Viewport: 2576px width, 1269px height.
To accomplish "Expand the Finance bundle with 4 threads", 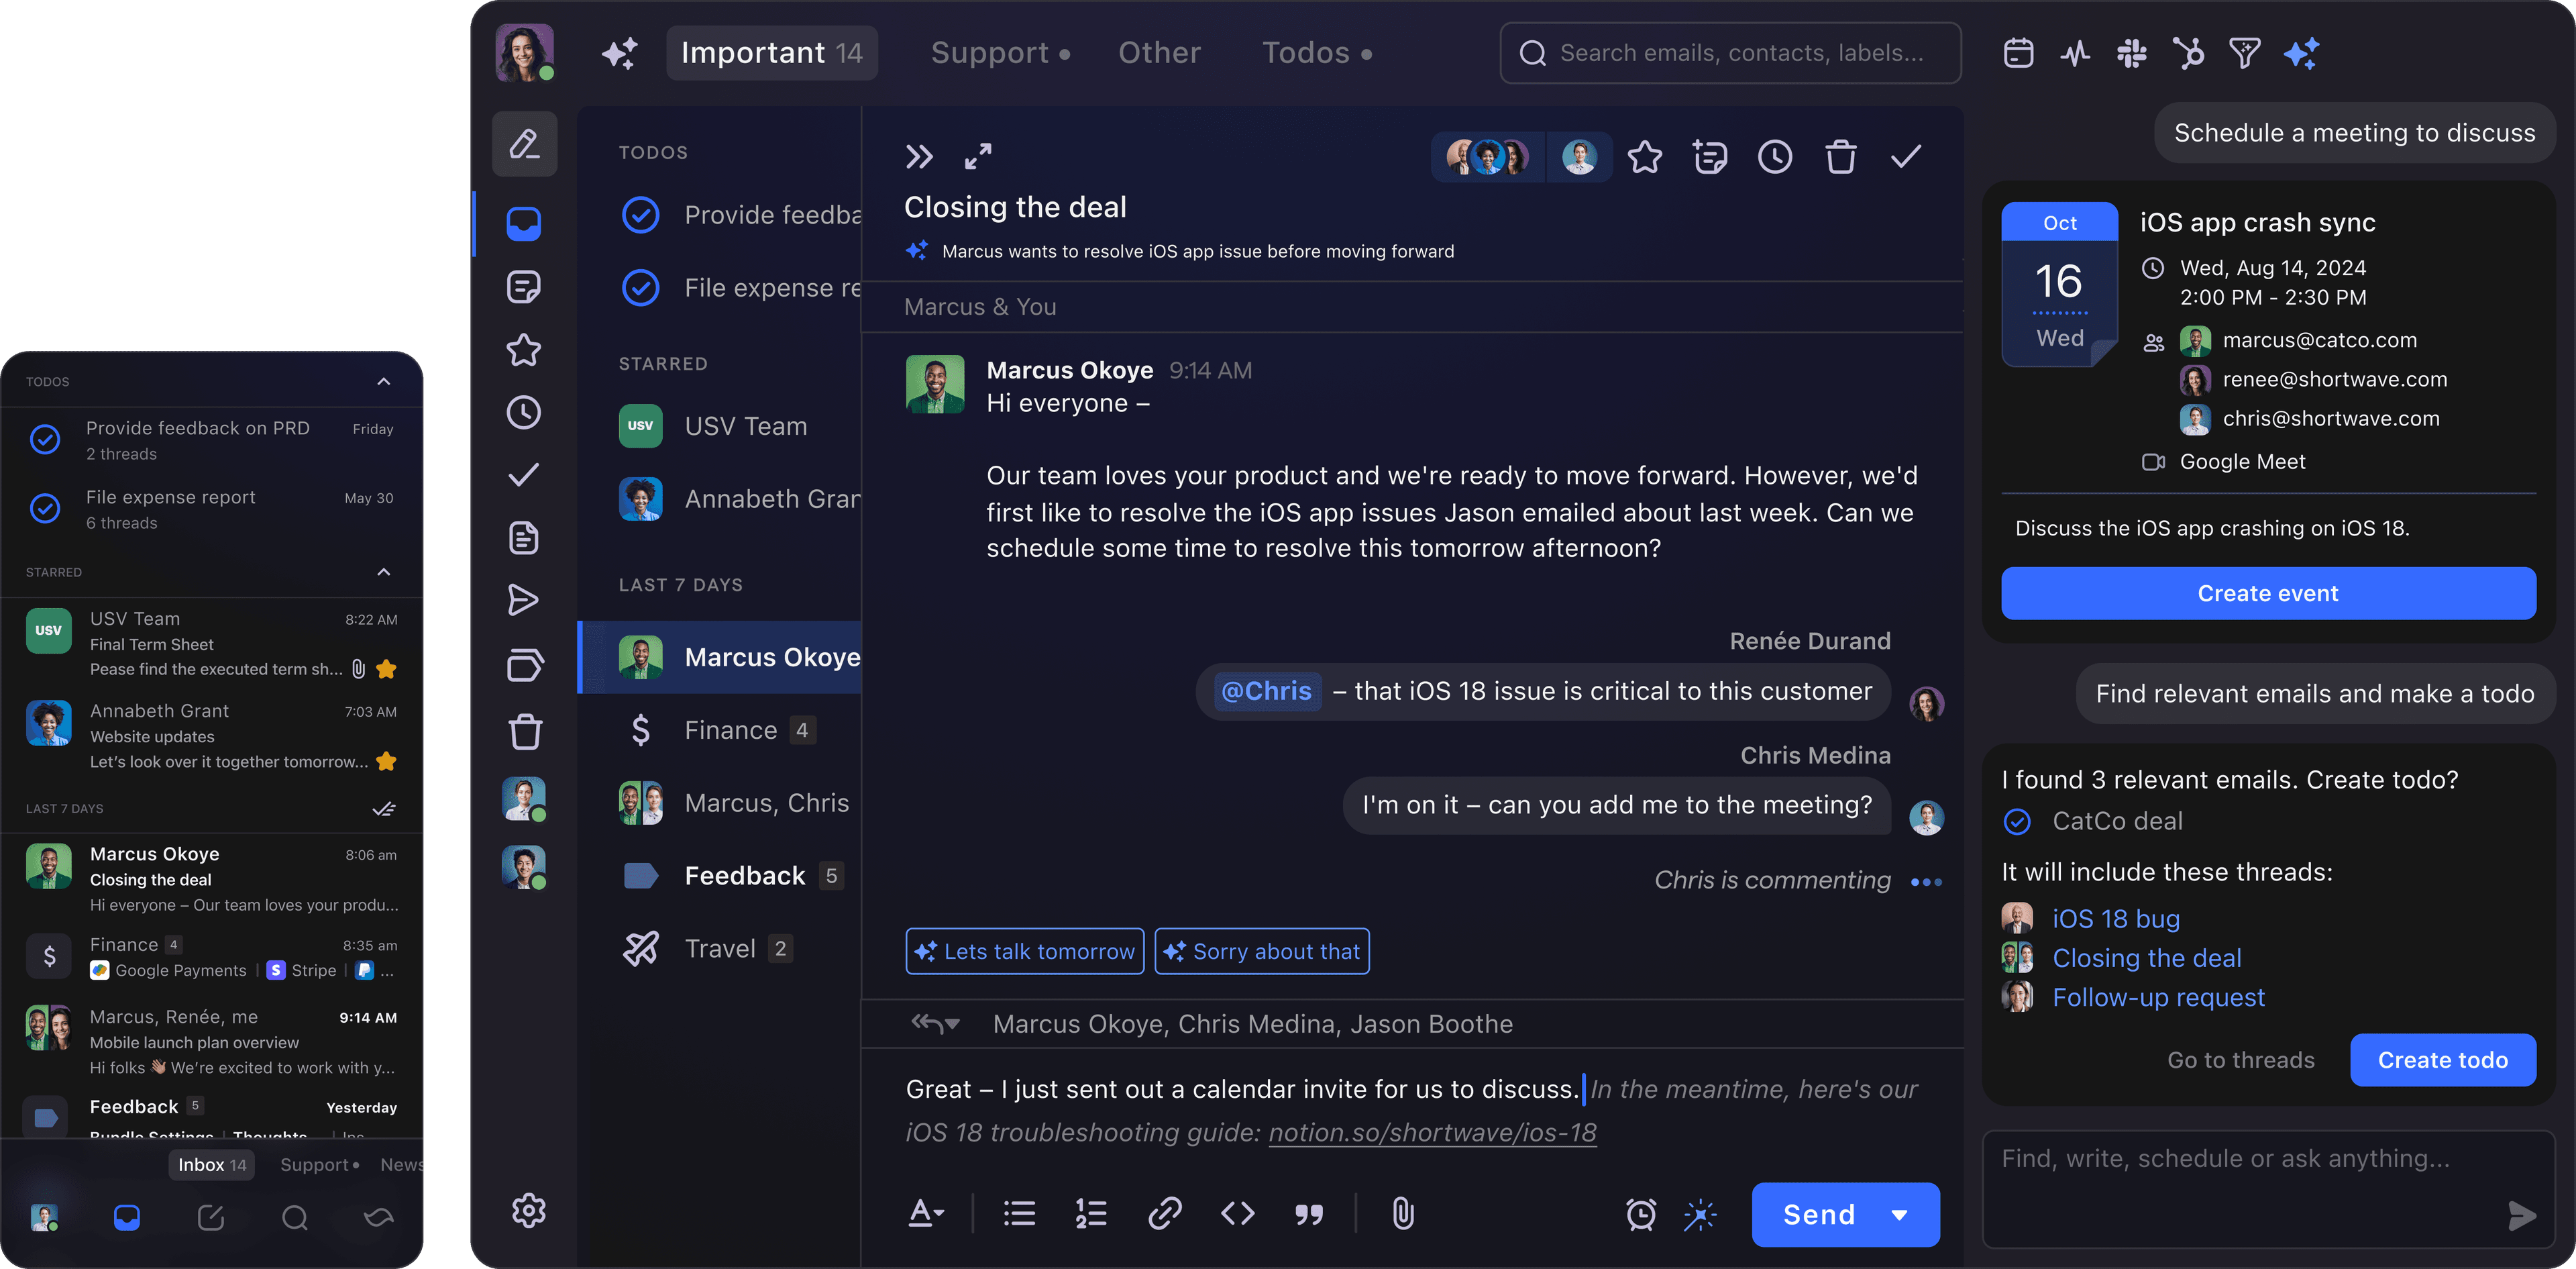I will coord(729,727).
